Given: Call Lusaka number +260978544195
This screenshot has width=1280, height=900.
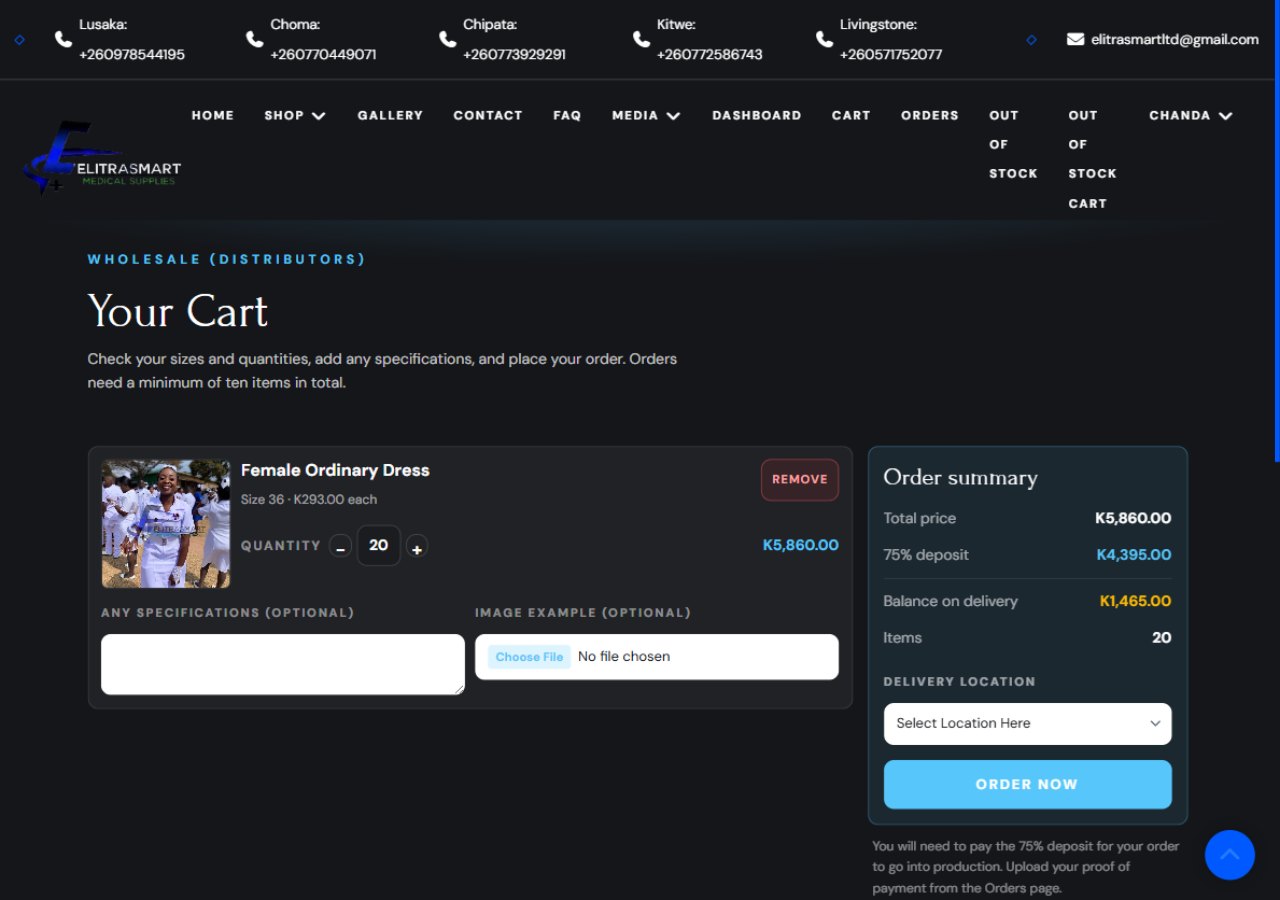Looking at the screenshot, I should point(132,54).
